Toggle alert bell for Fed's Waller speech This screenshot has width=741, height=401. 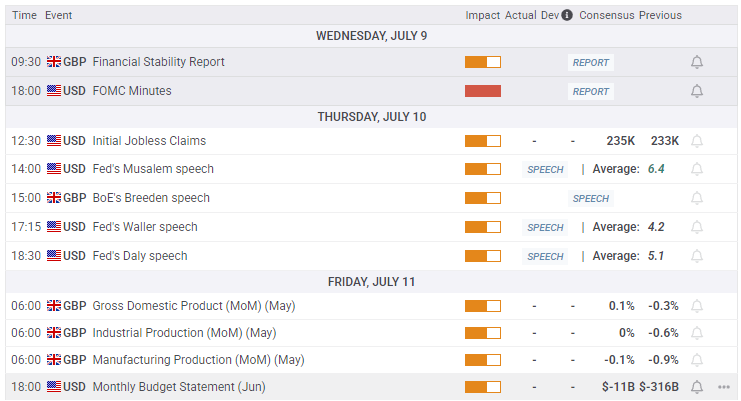[x=697, y=228]
